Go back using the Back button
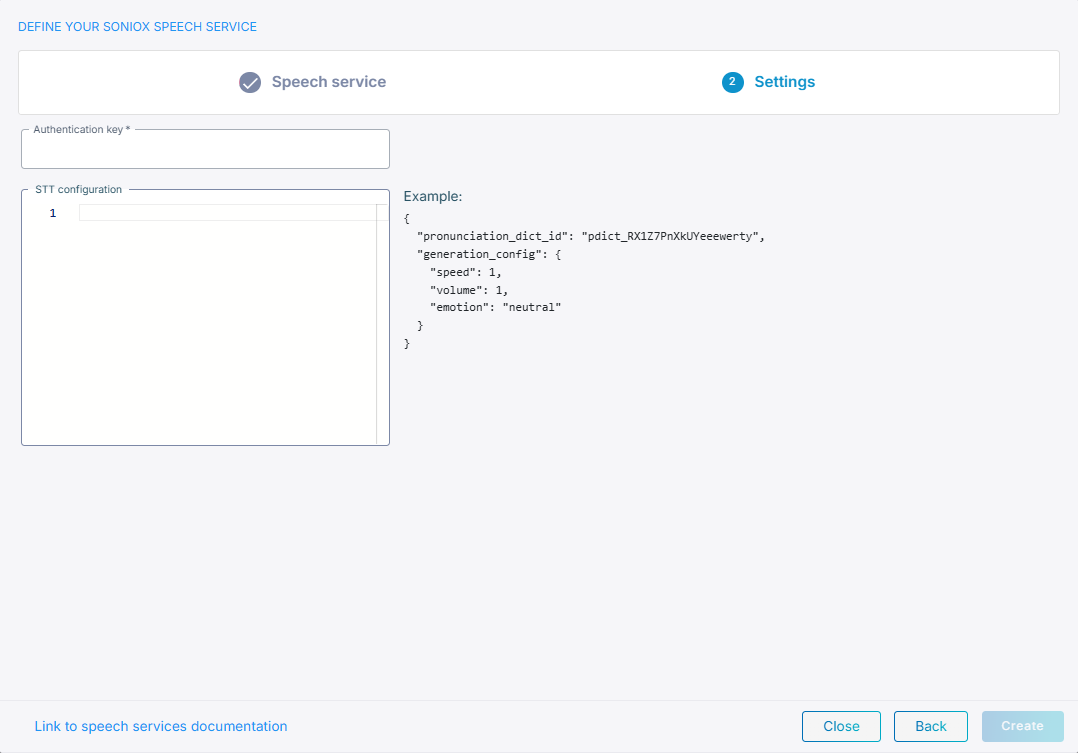 930,726
